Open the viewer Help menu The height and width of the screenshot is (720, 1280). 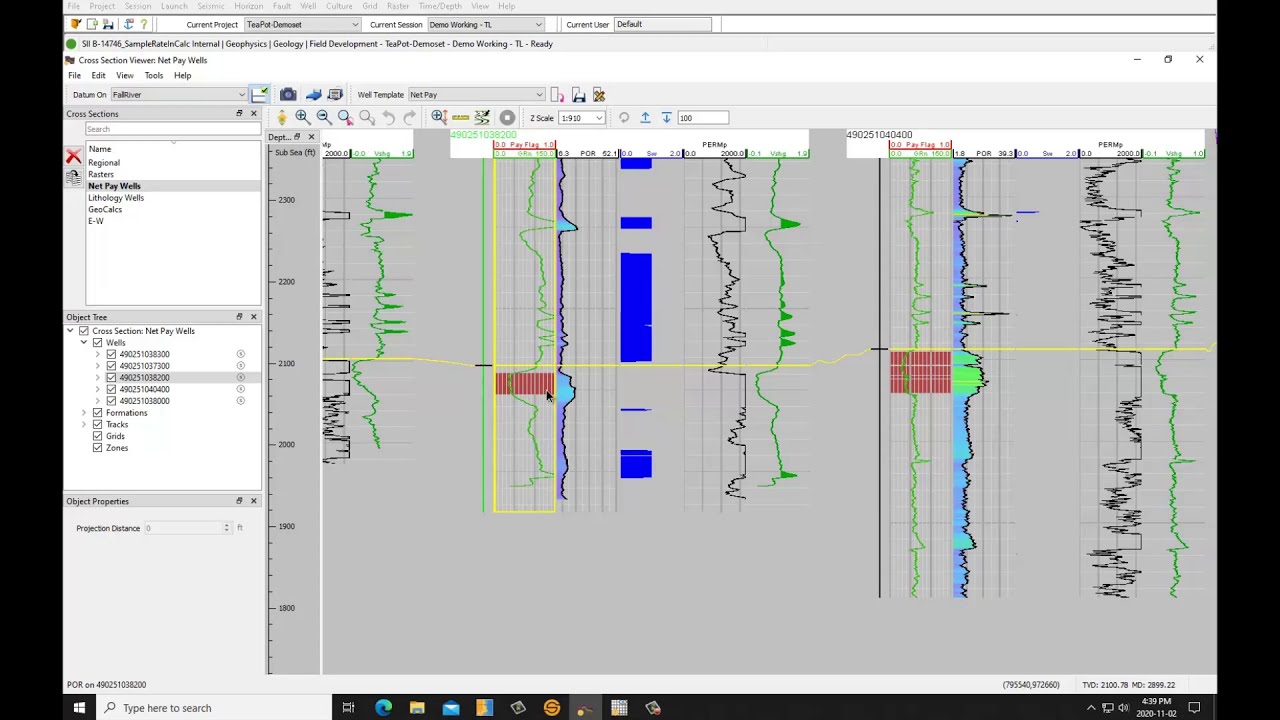(x=182, y=76)
